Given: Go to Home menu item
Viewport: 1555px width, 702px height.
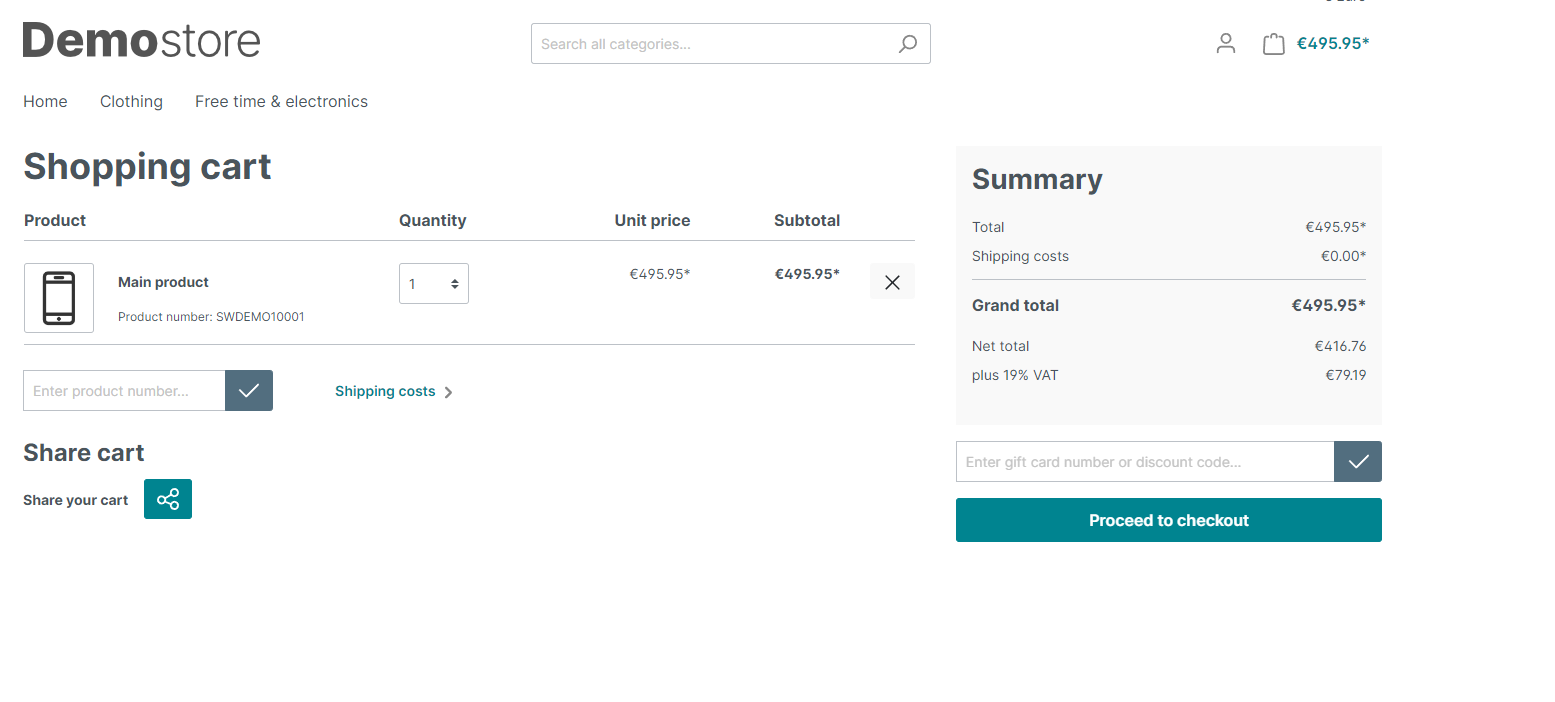Looking at the screenshot, I should tap(45, 101).
